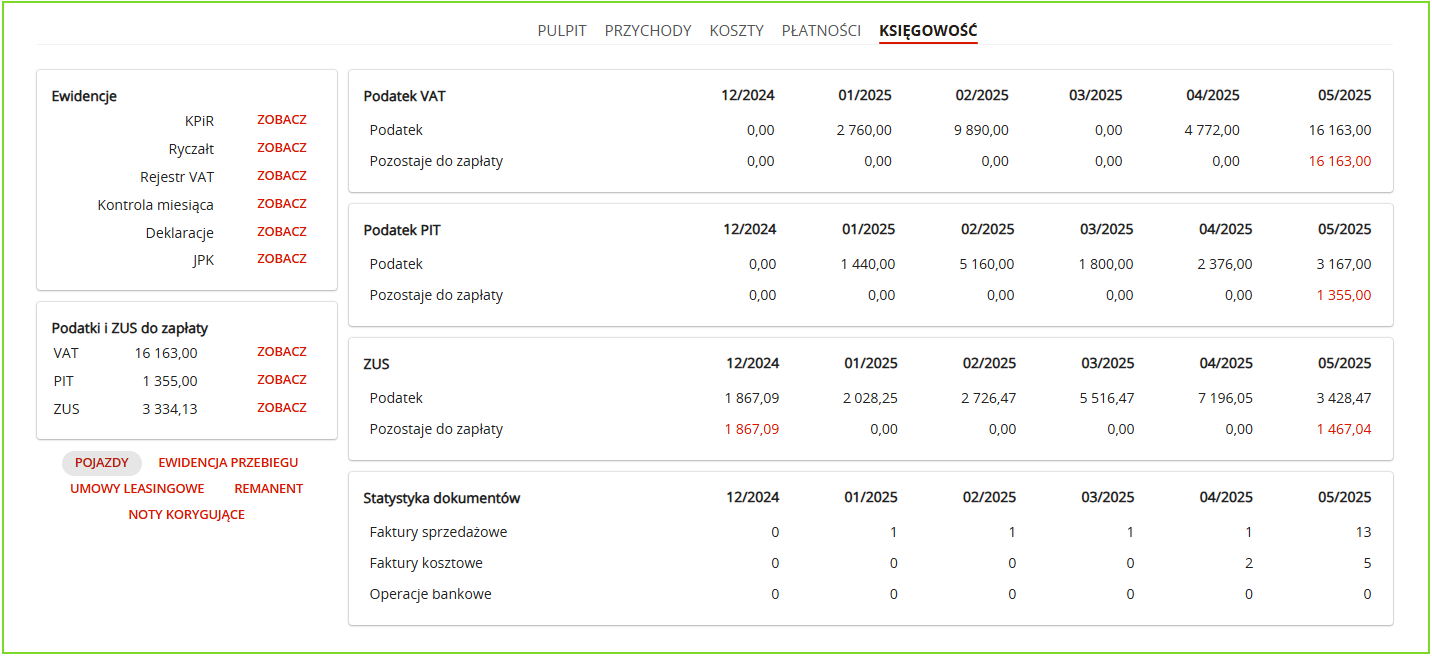Go to the KOSZTY tab
Viewport: 1432px width, 657px height.
point(736,31)
